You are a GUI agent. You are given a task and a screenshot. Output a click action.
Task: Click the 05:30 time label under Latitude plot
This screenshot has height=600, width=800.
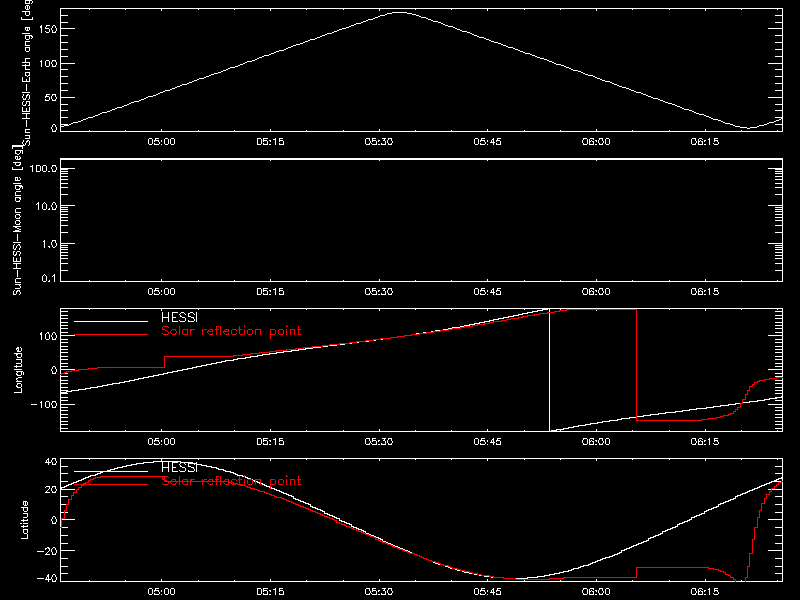pyautogui.click(x=379, y=592)
